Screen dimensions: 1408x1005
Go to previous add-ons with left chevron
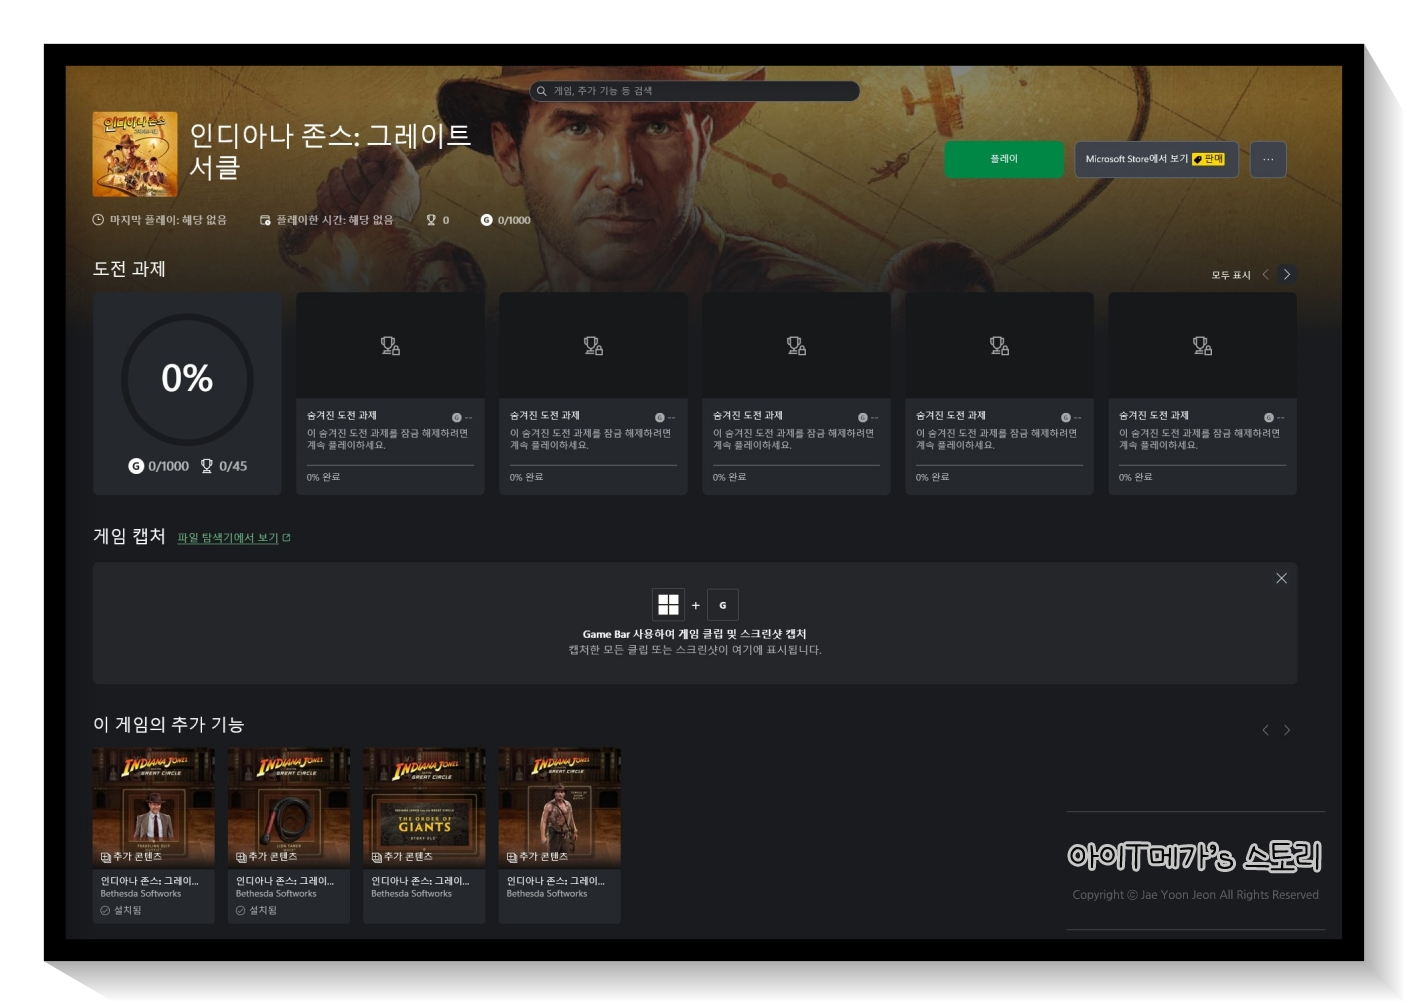pyautogui.click(x=1265, y=730)
